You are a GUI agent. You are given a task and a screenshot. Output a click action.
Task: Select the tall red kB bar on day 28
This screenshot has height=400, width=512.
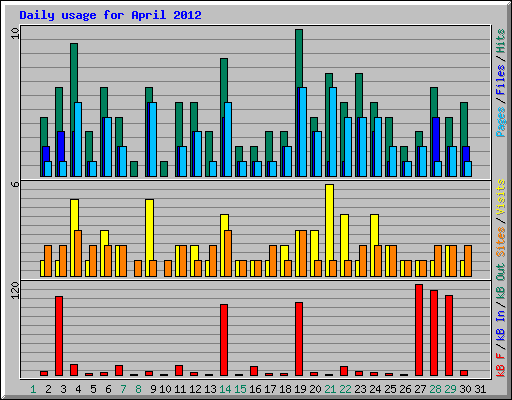pos(434,333)
